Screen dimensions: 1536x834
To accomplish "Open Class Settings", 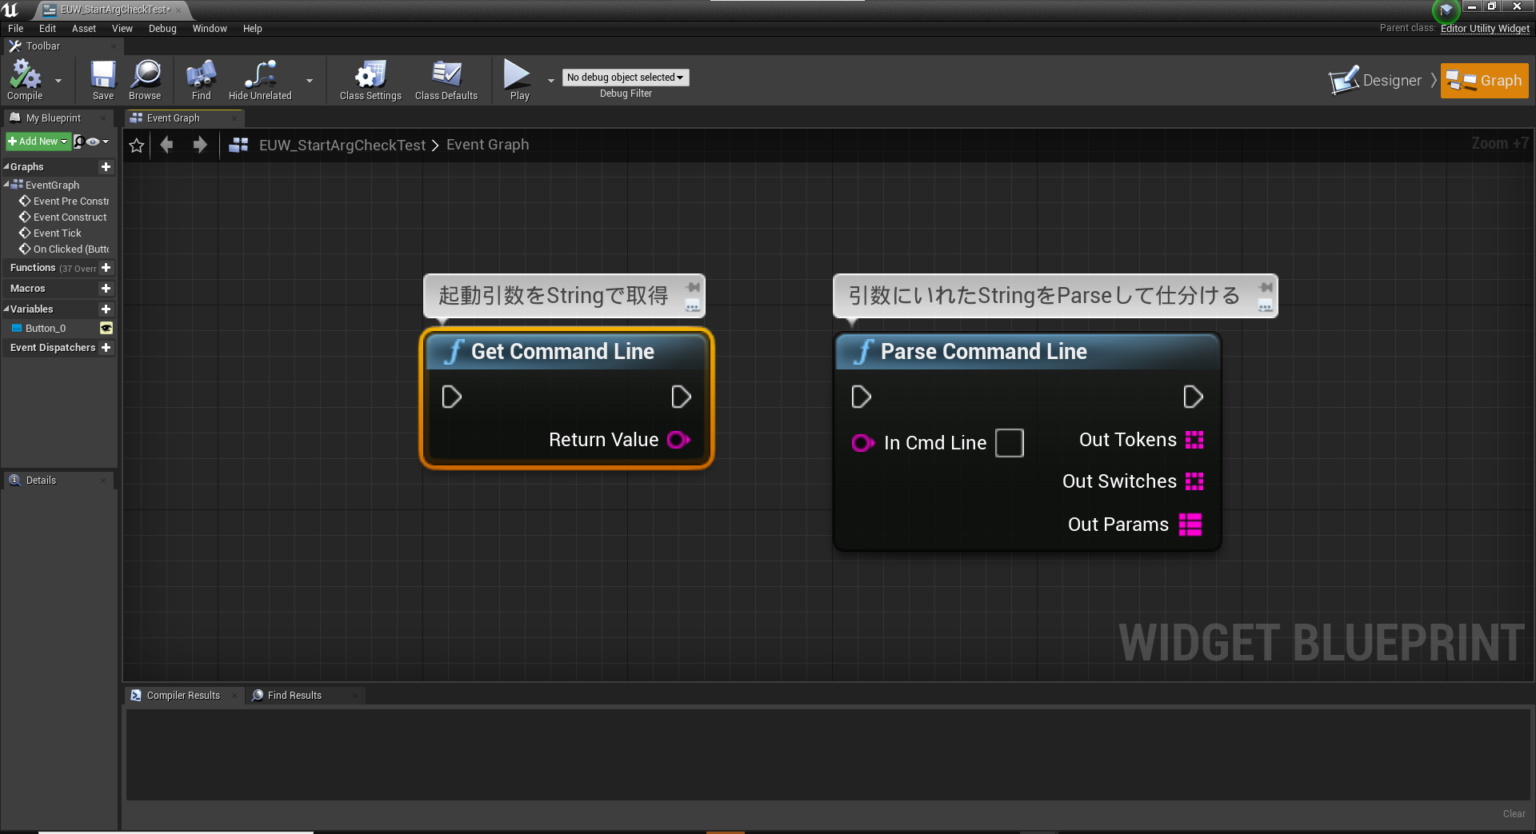I will [370, 76].
